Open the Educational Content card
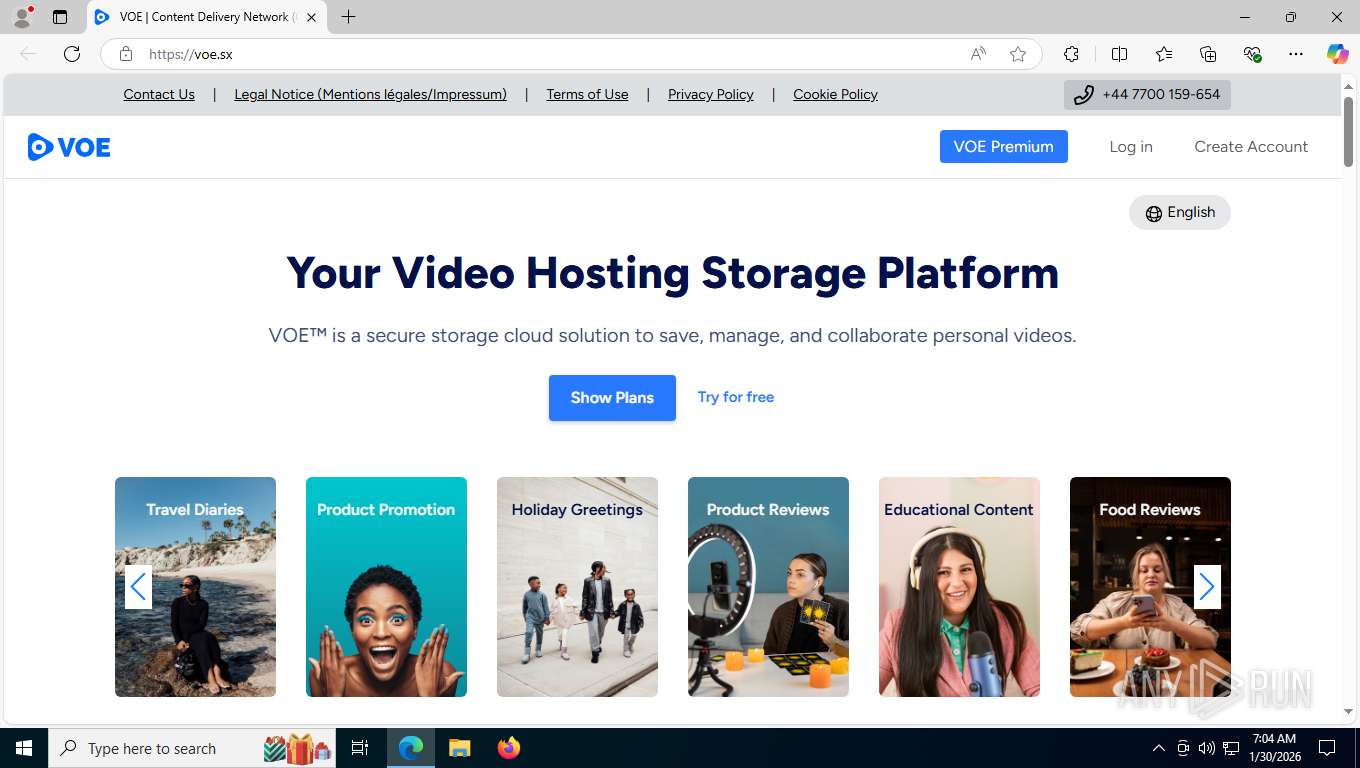 pos(959,587)
